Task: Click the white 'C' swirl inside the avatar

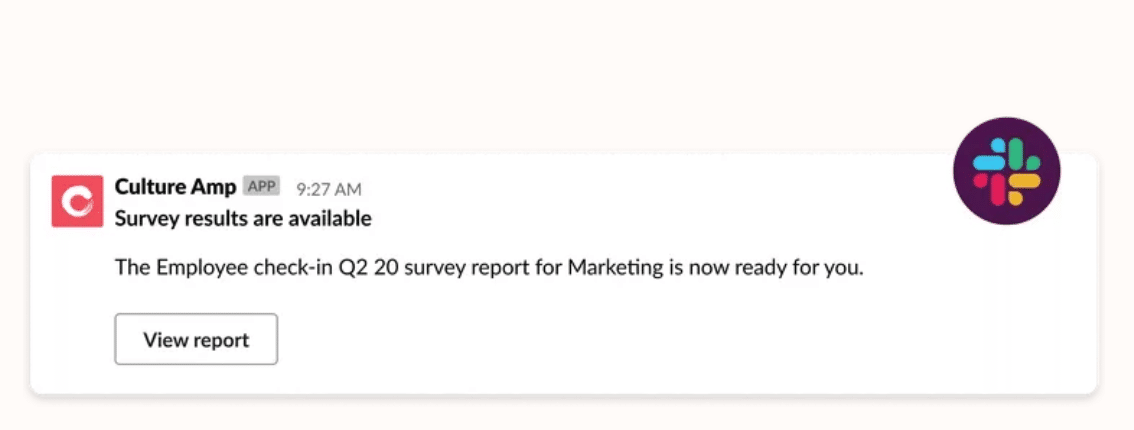Action: tap(77, 201)
